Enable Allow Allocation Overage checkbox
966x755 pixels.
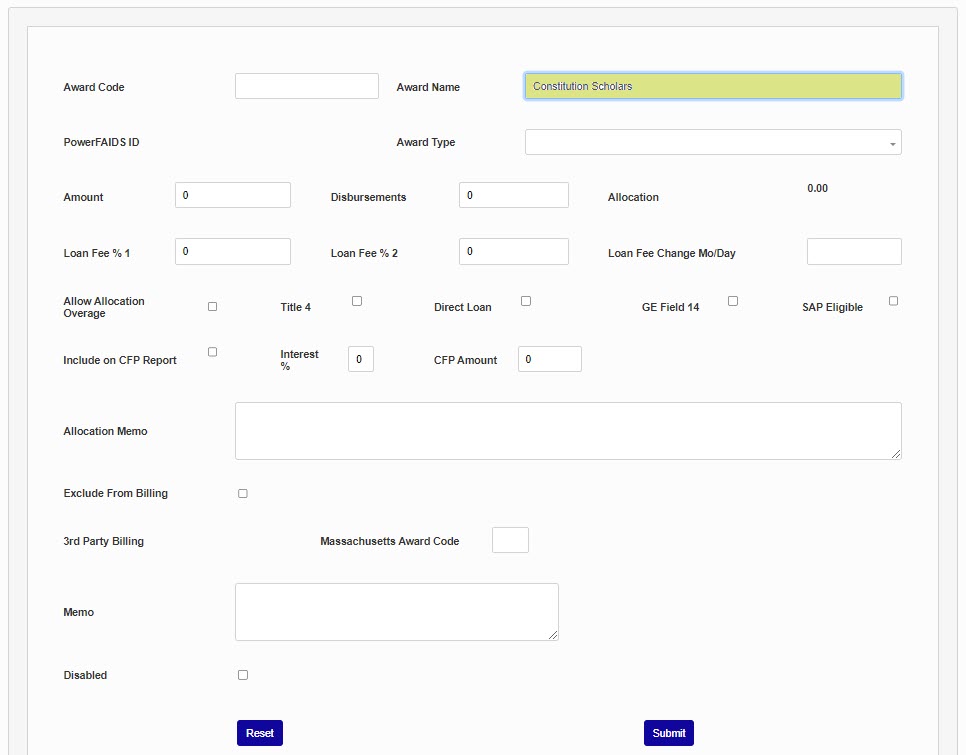[x=212, y=306]
